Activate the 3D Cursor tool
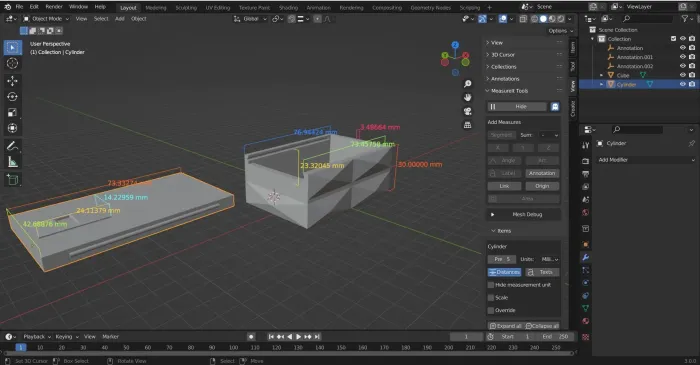Viewport: 700px width, 365px height. point(12,63)
